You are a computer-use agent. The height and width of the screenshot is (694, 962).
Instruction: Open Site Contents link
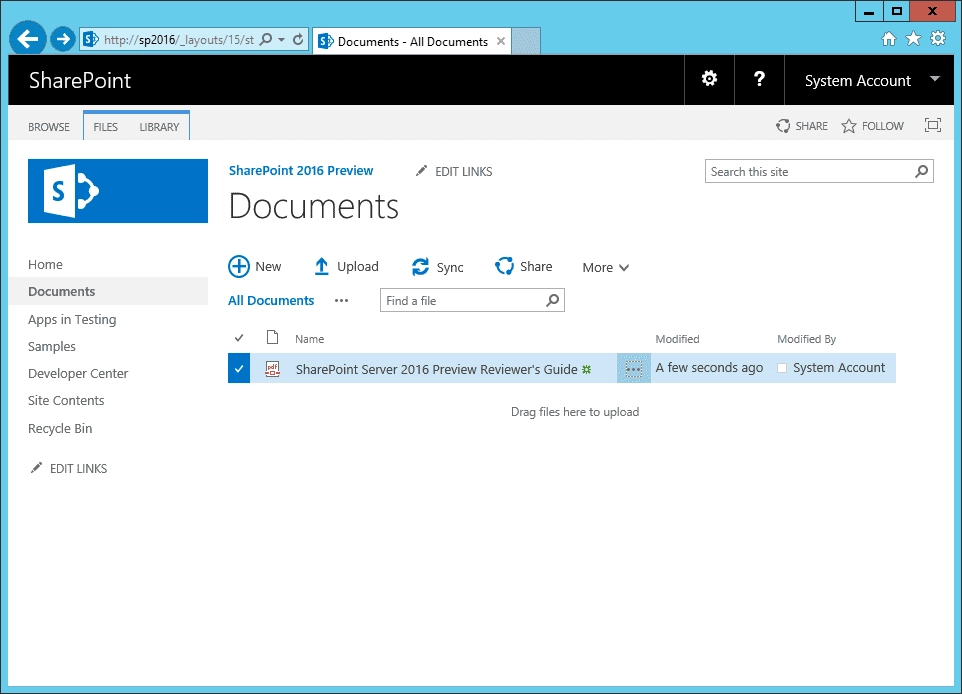point(66,401)
